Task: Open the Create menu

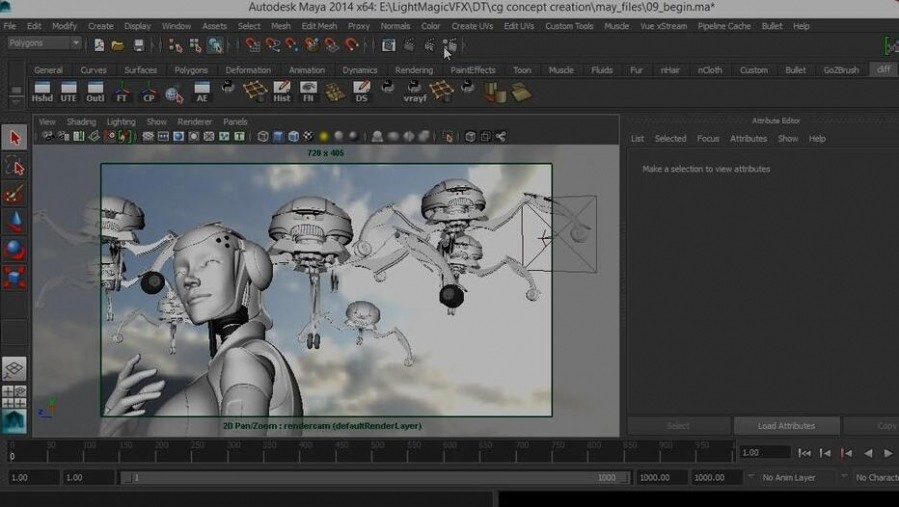Action: 100,26
